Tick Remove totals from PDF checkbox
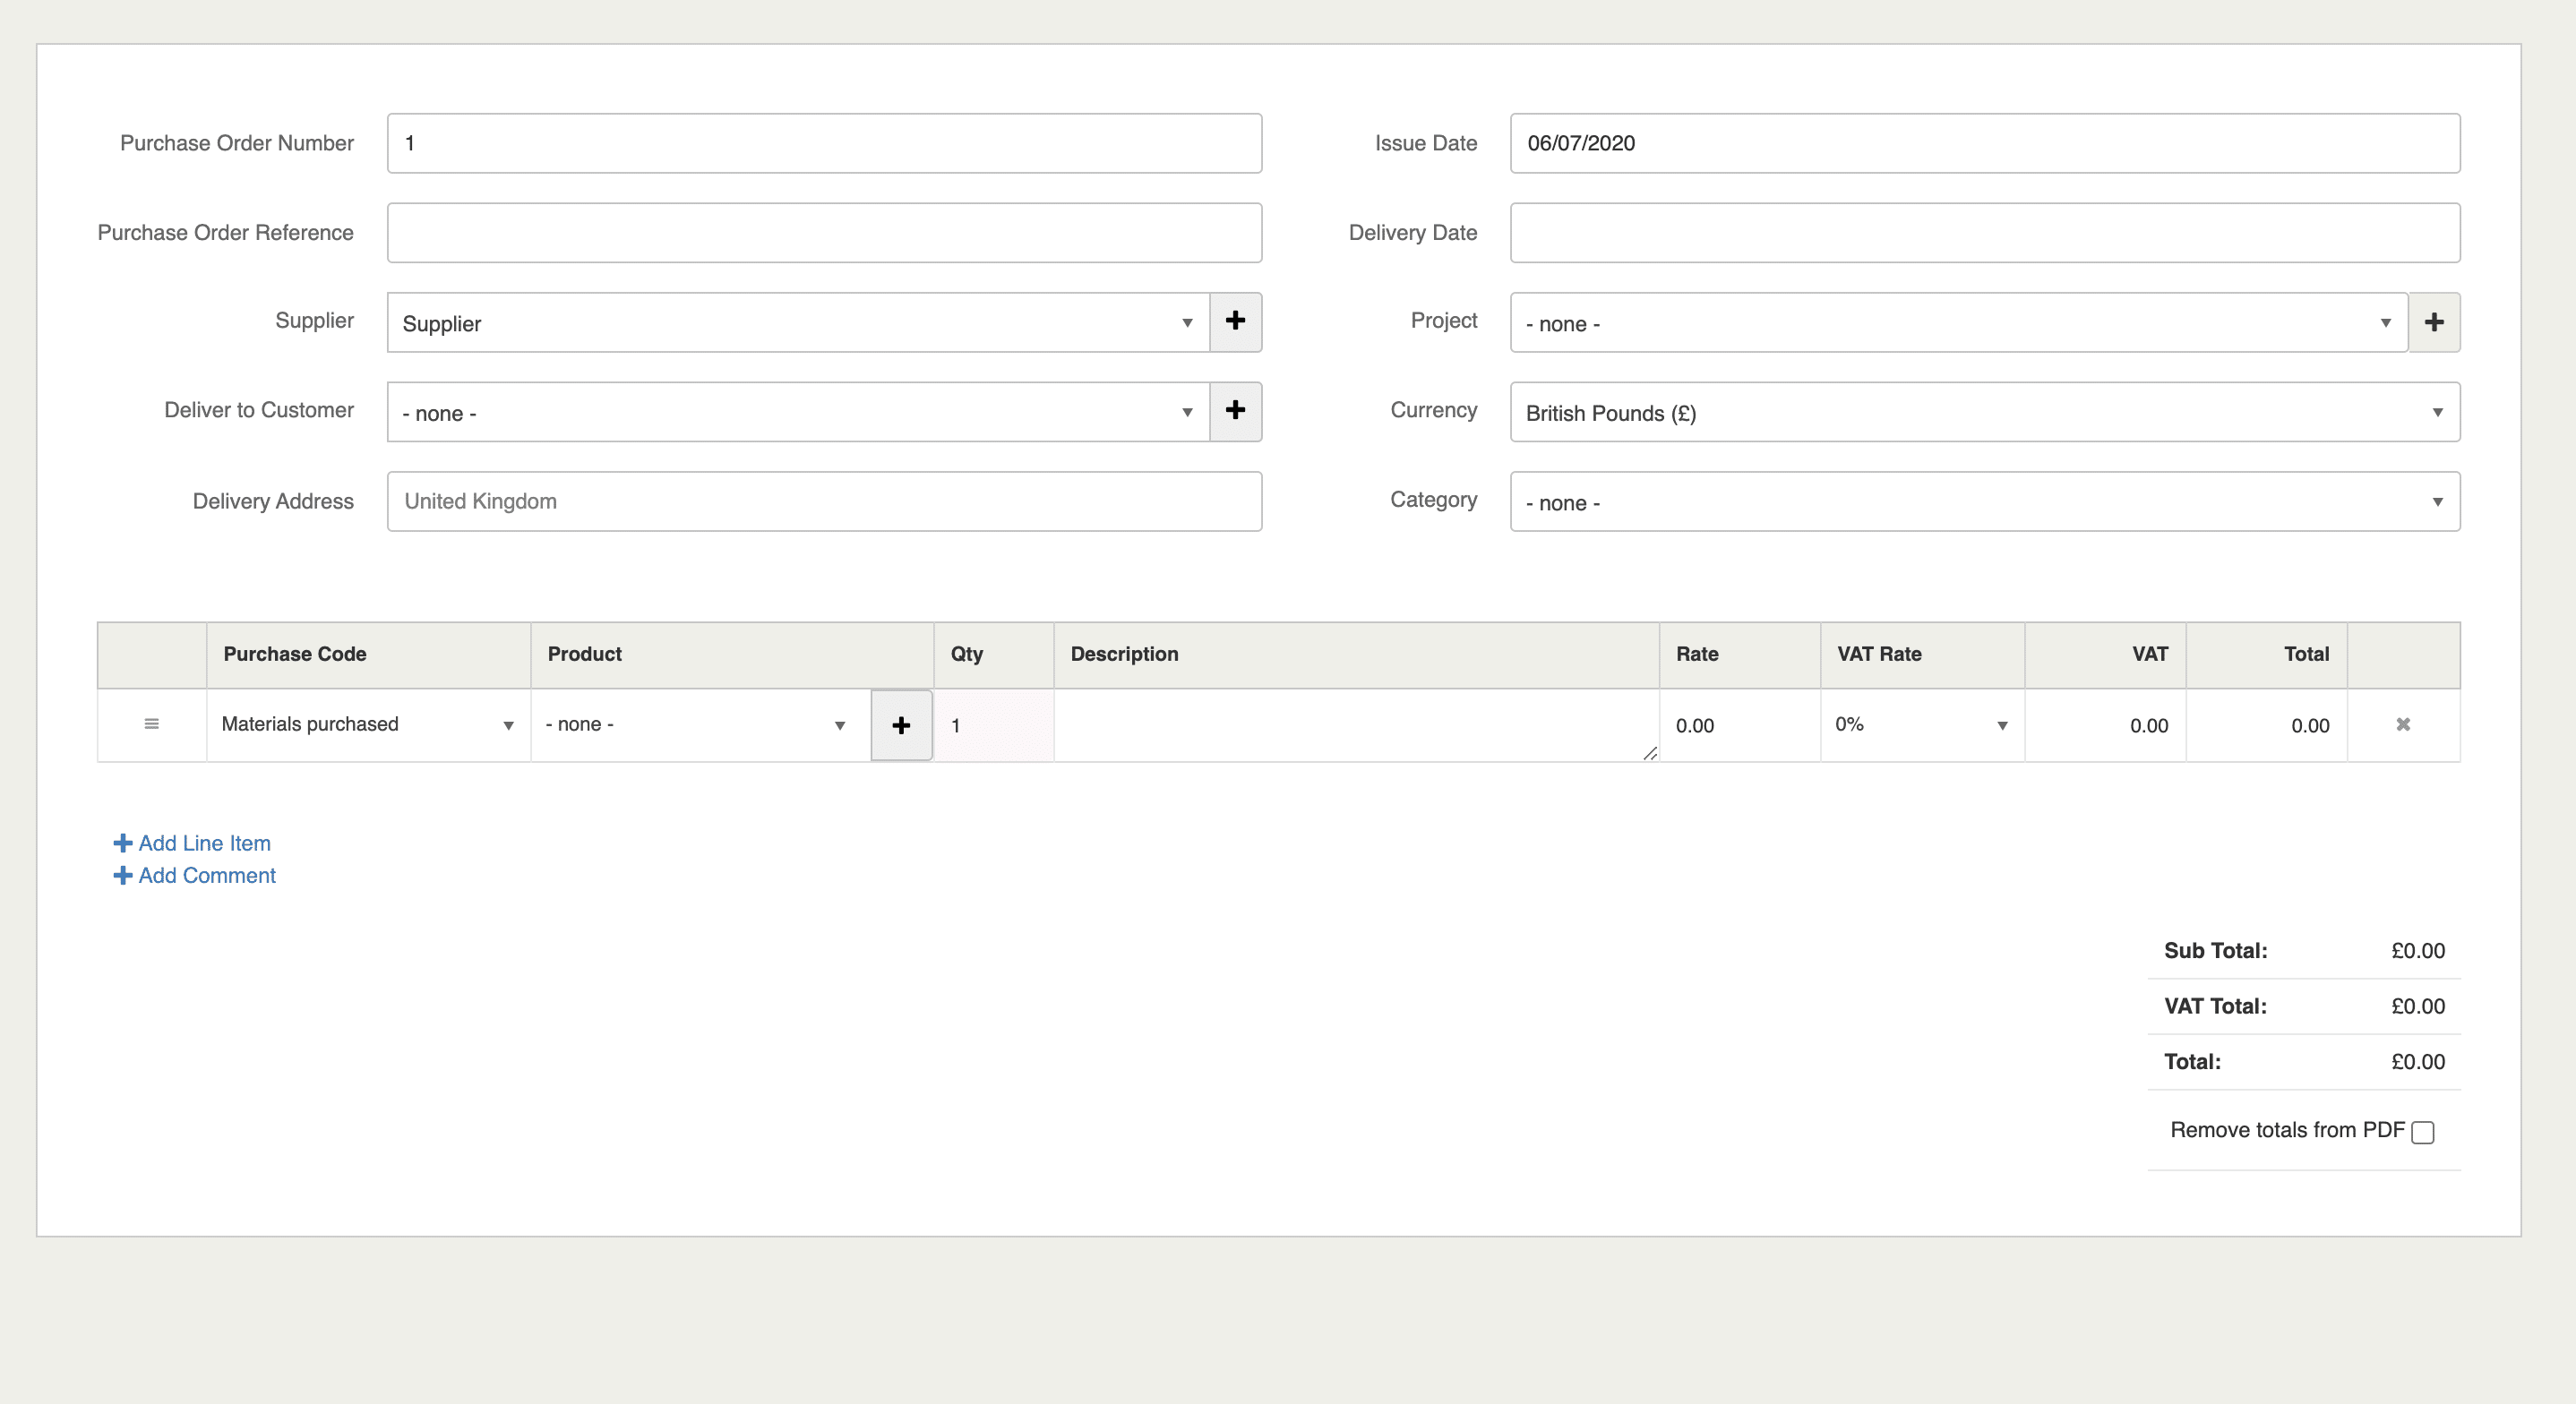Image resolution: width=2576 pixels, height=1404 pixels. (x=2422, y=1132)
